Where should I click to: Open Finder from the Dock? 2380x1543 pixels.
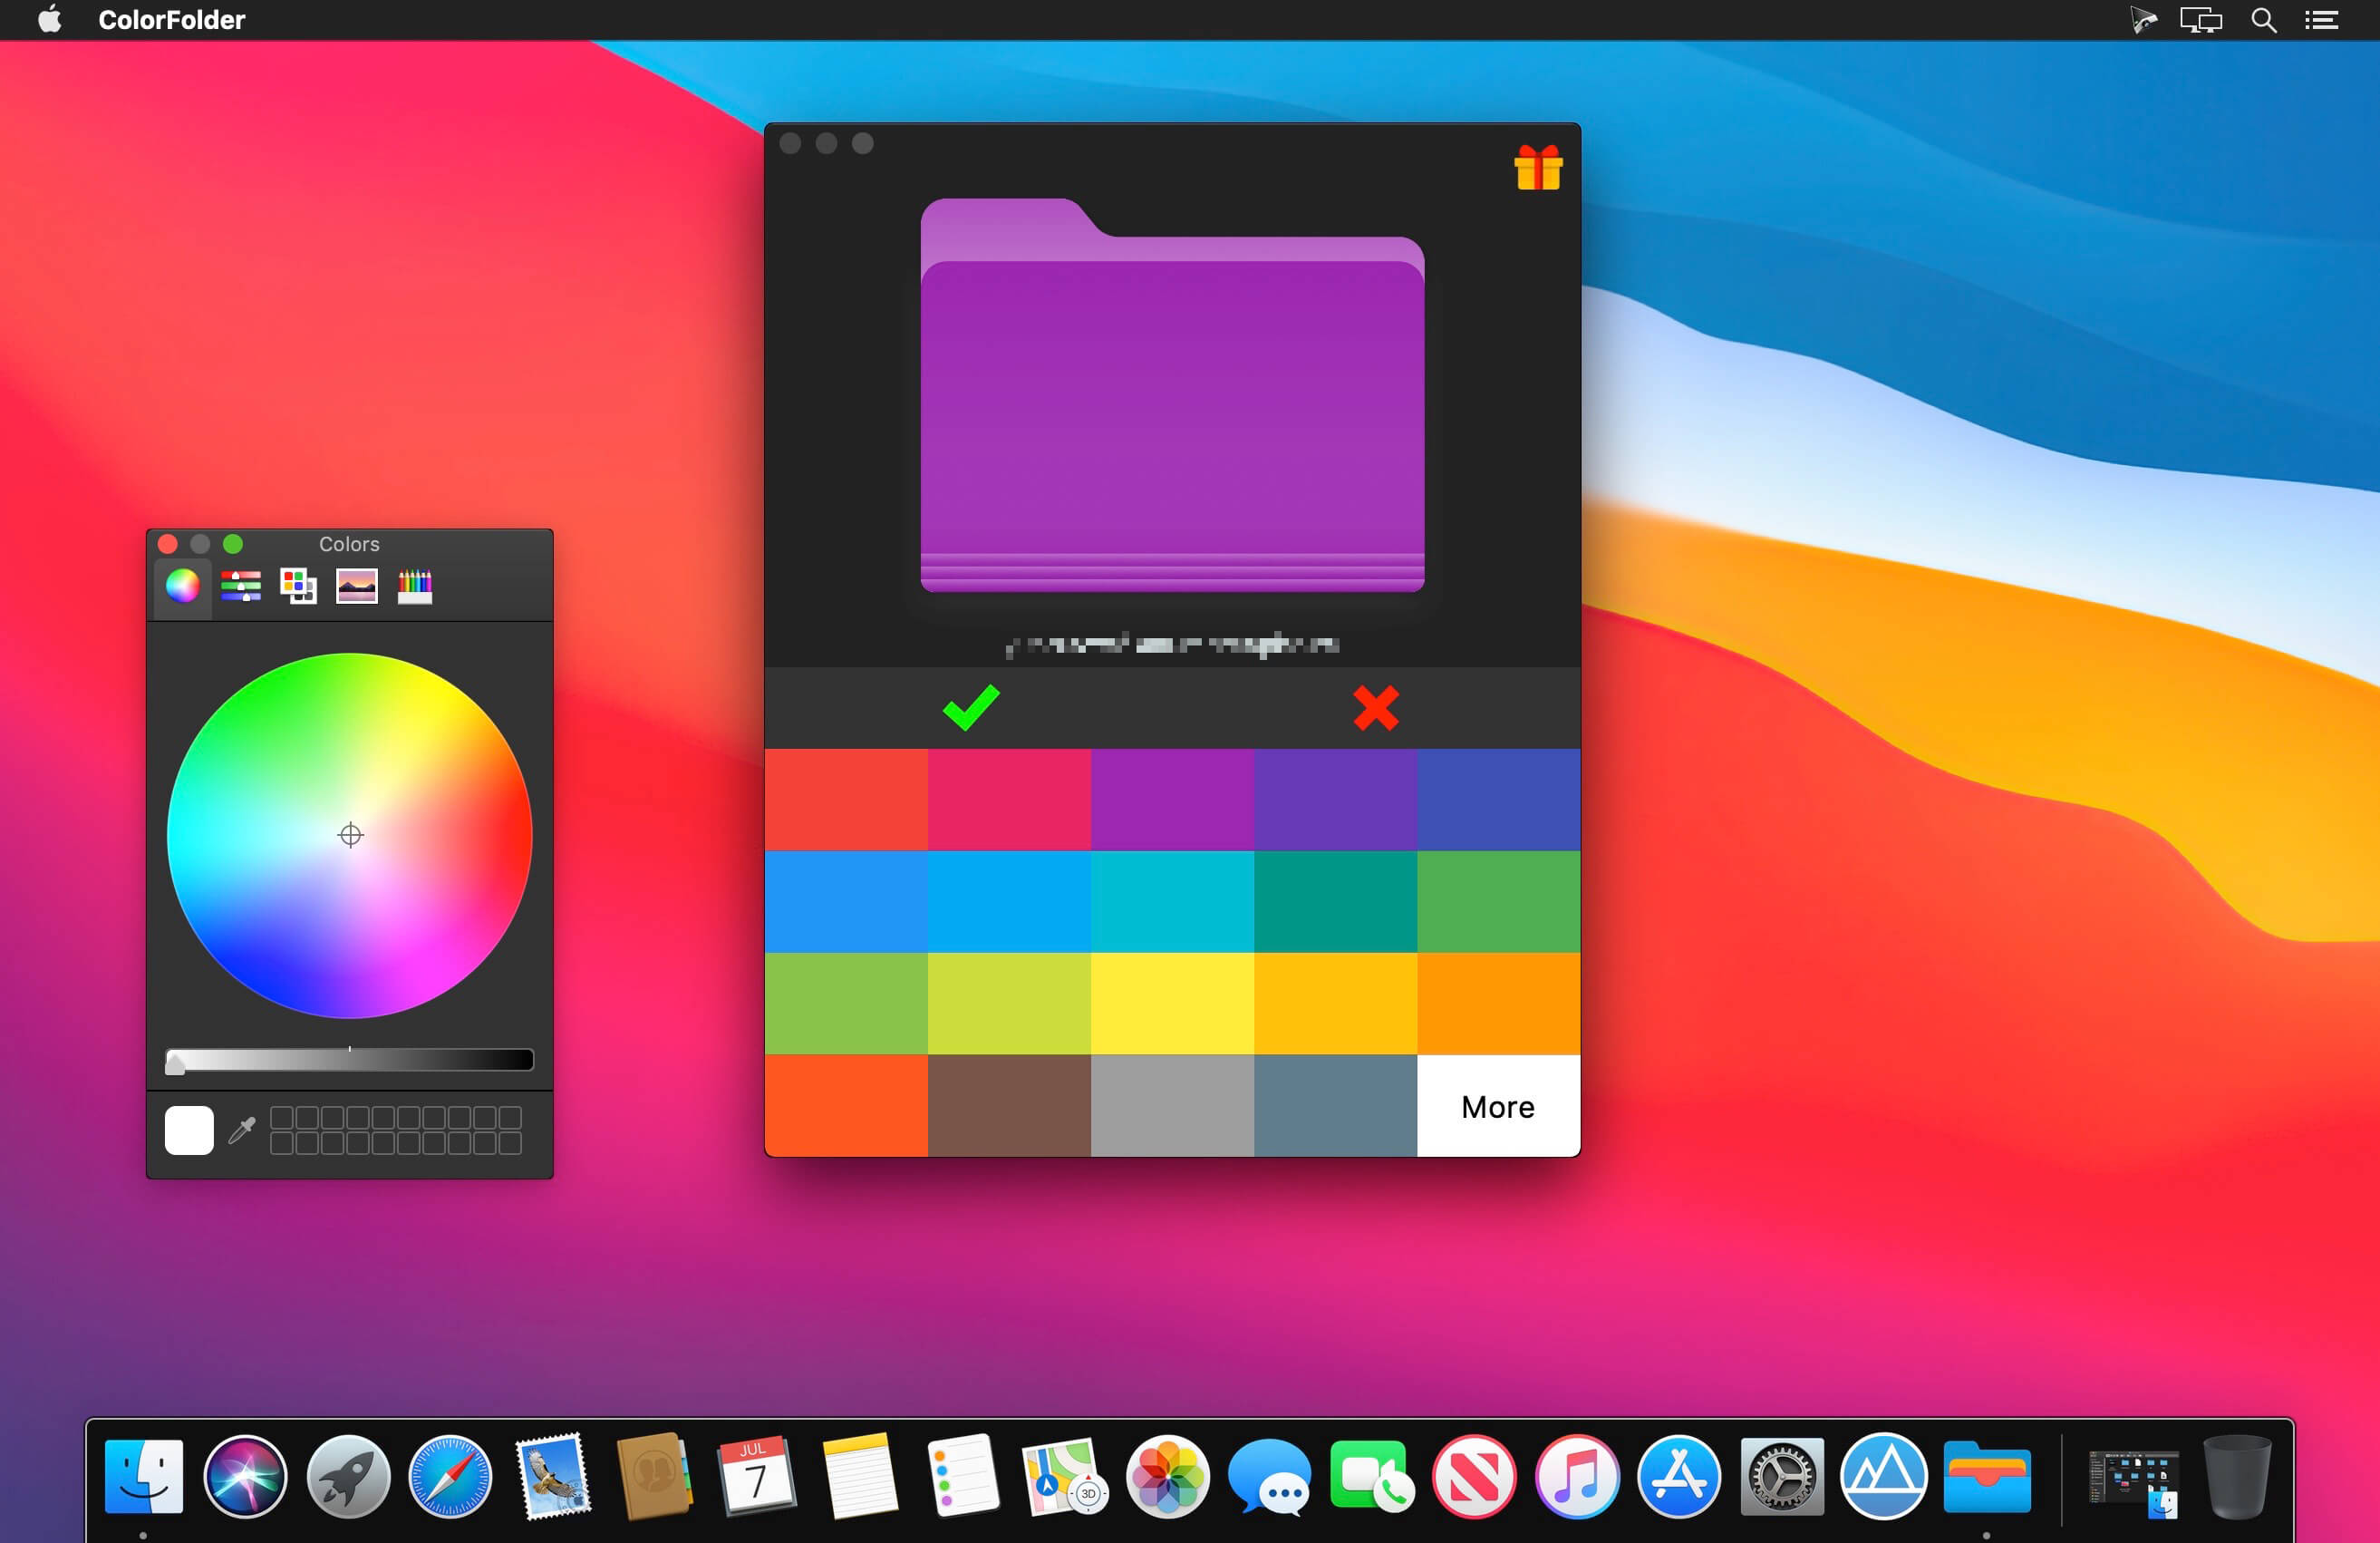click(x=144, y=1476)
